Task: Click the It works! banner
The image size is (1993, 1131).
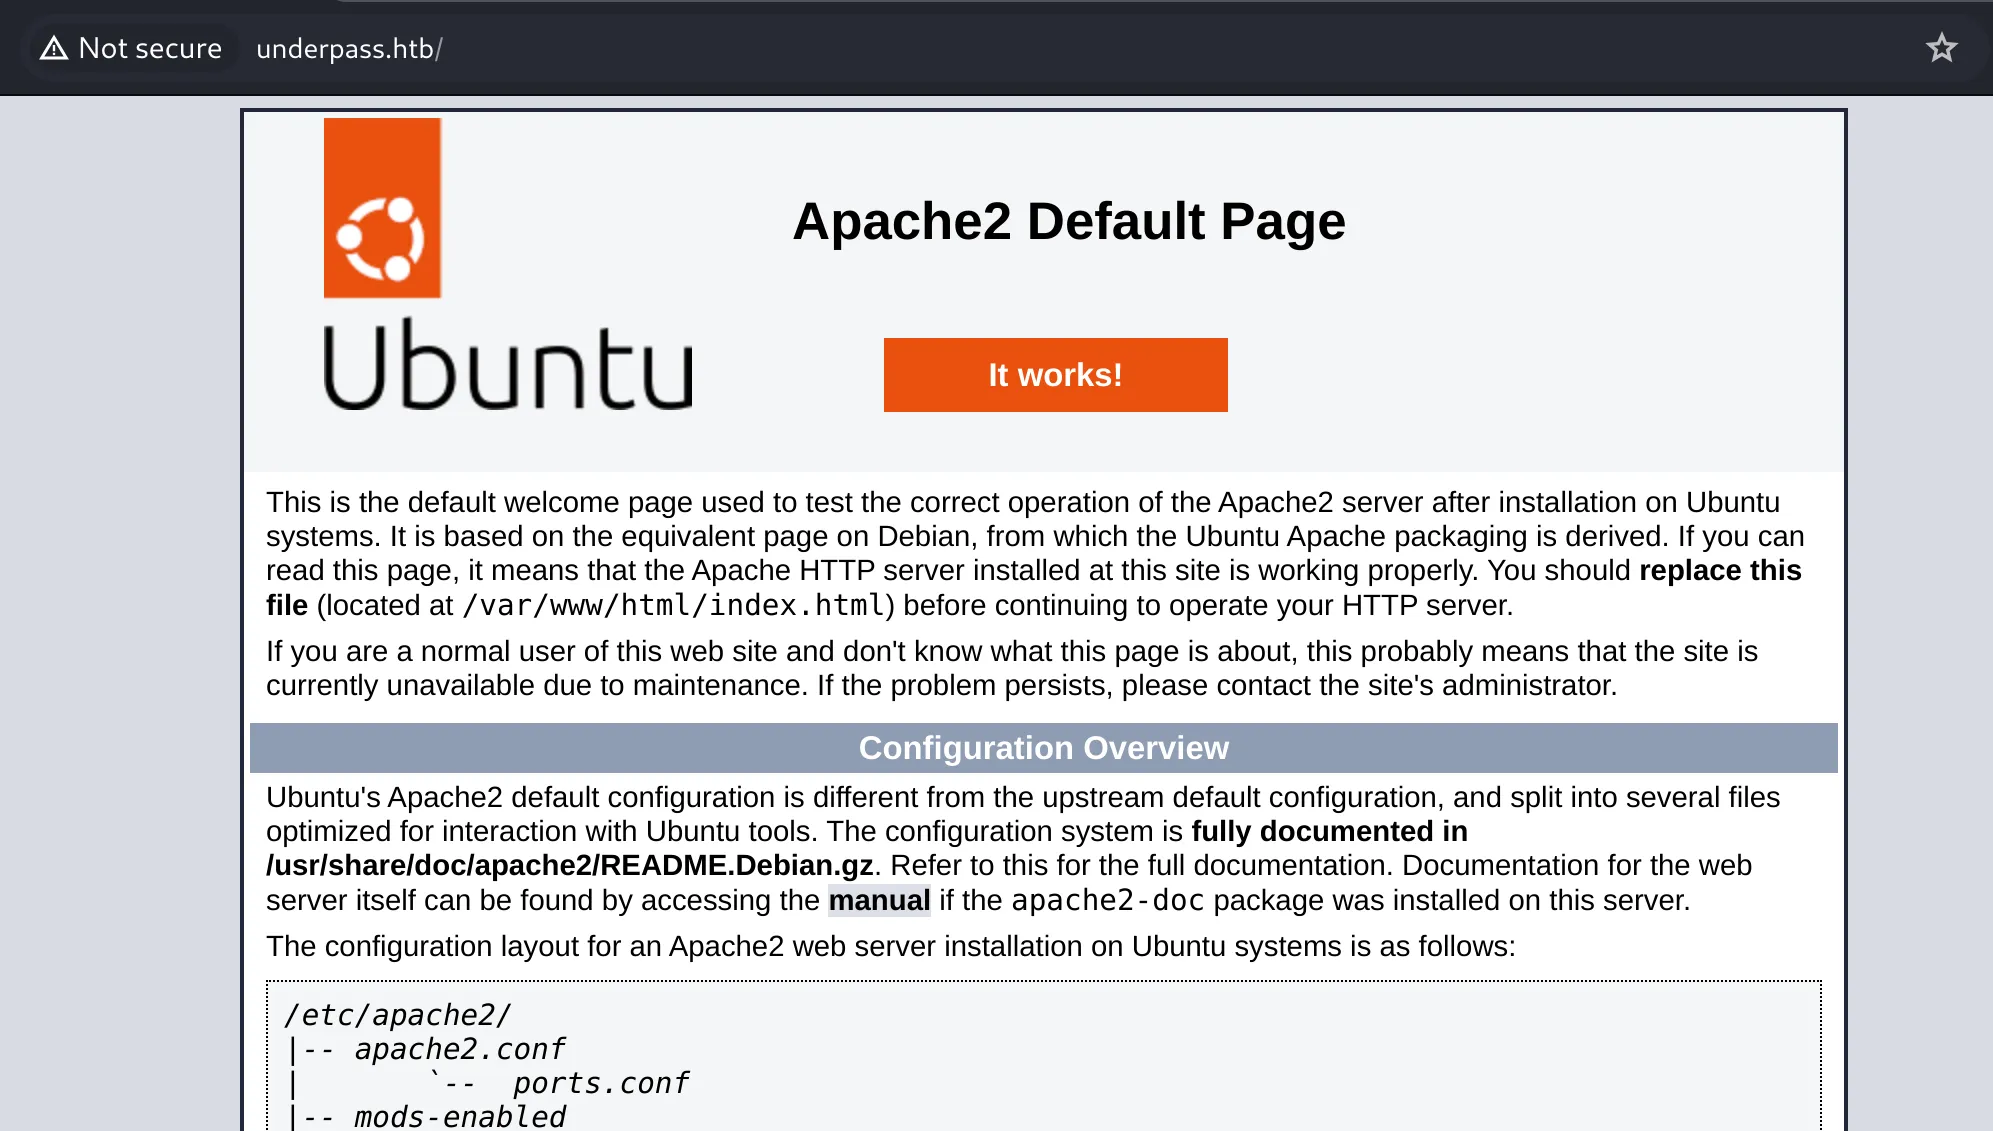Action: [1055, 375]
